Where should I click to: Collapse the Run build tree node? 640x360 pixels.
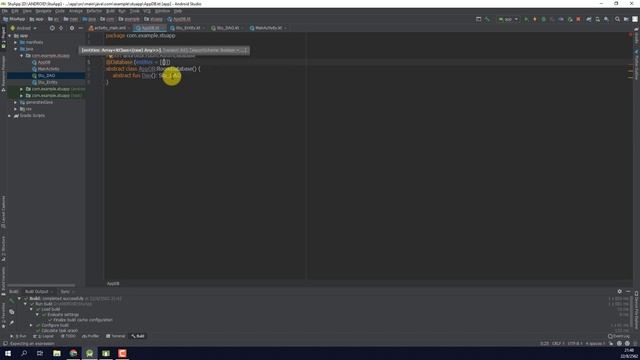pos(25,304)
